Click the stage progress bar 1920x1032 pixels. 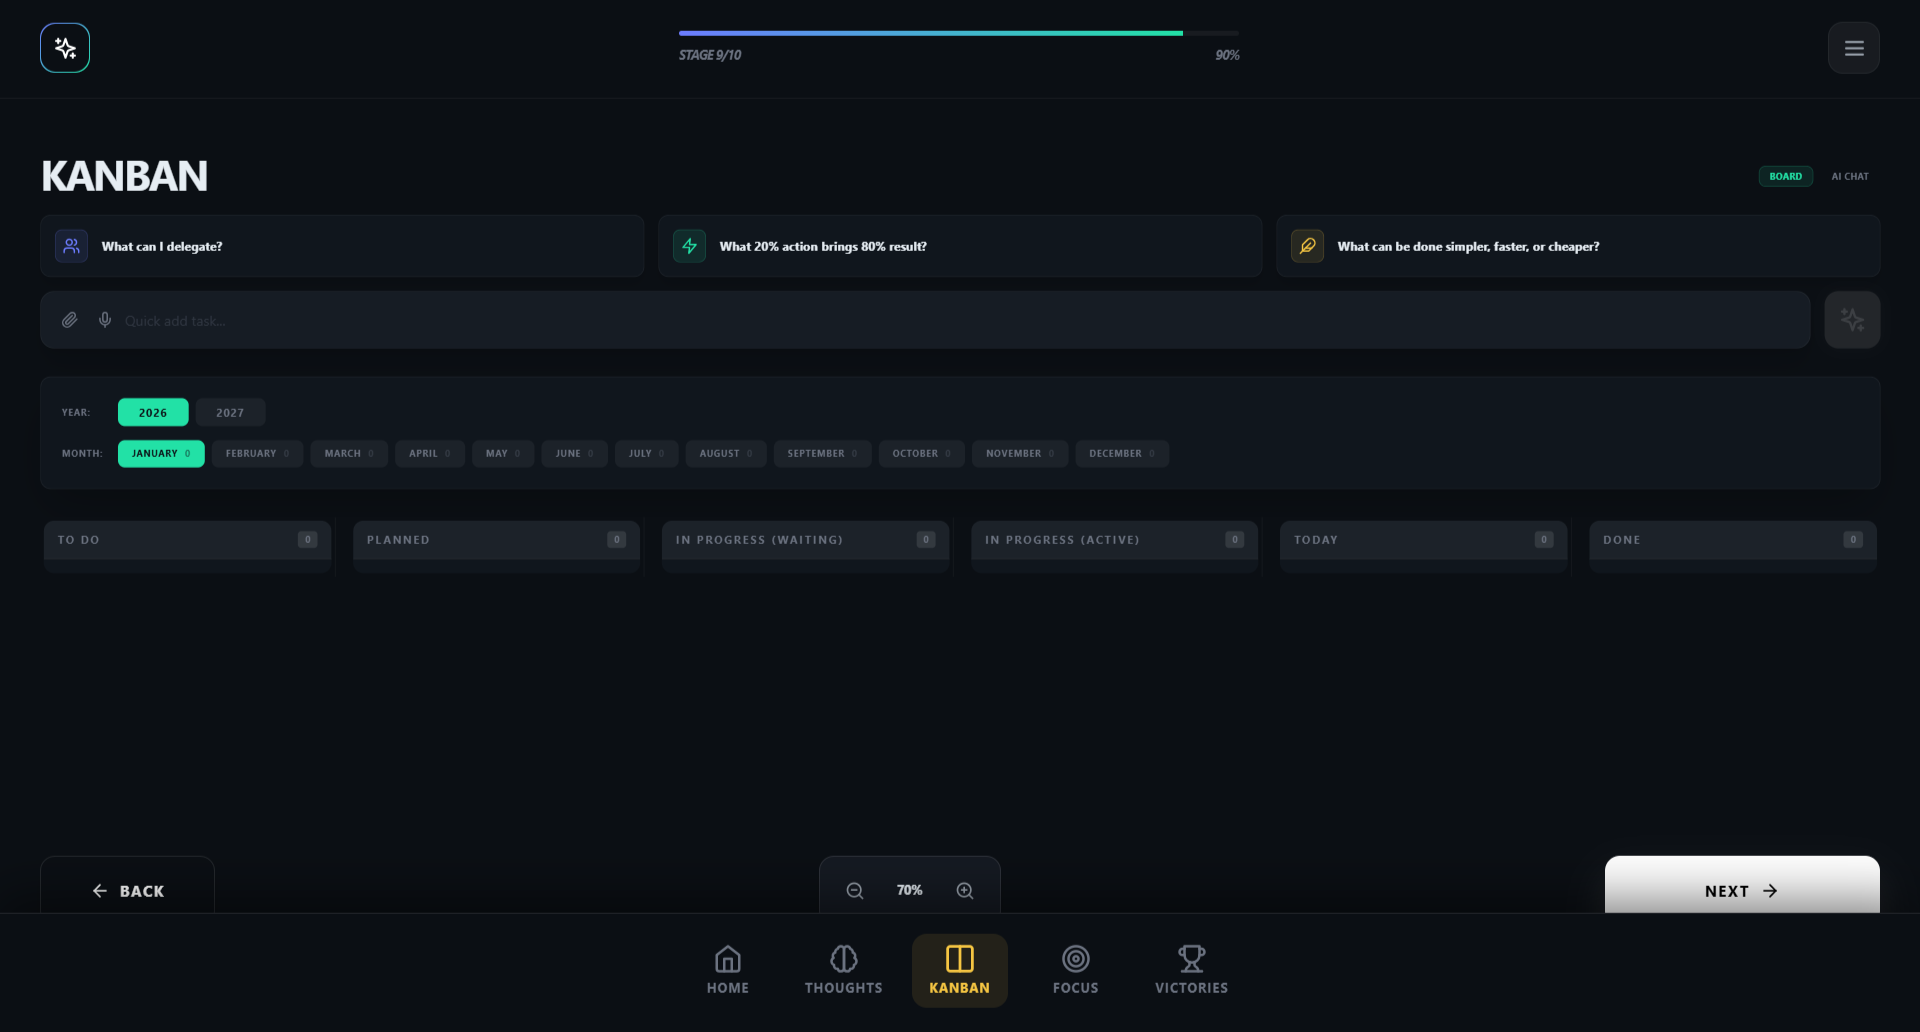point(959,33)
